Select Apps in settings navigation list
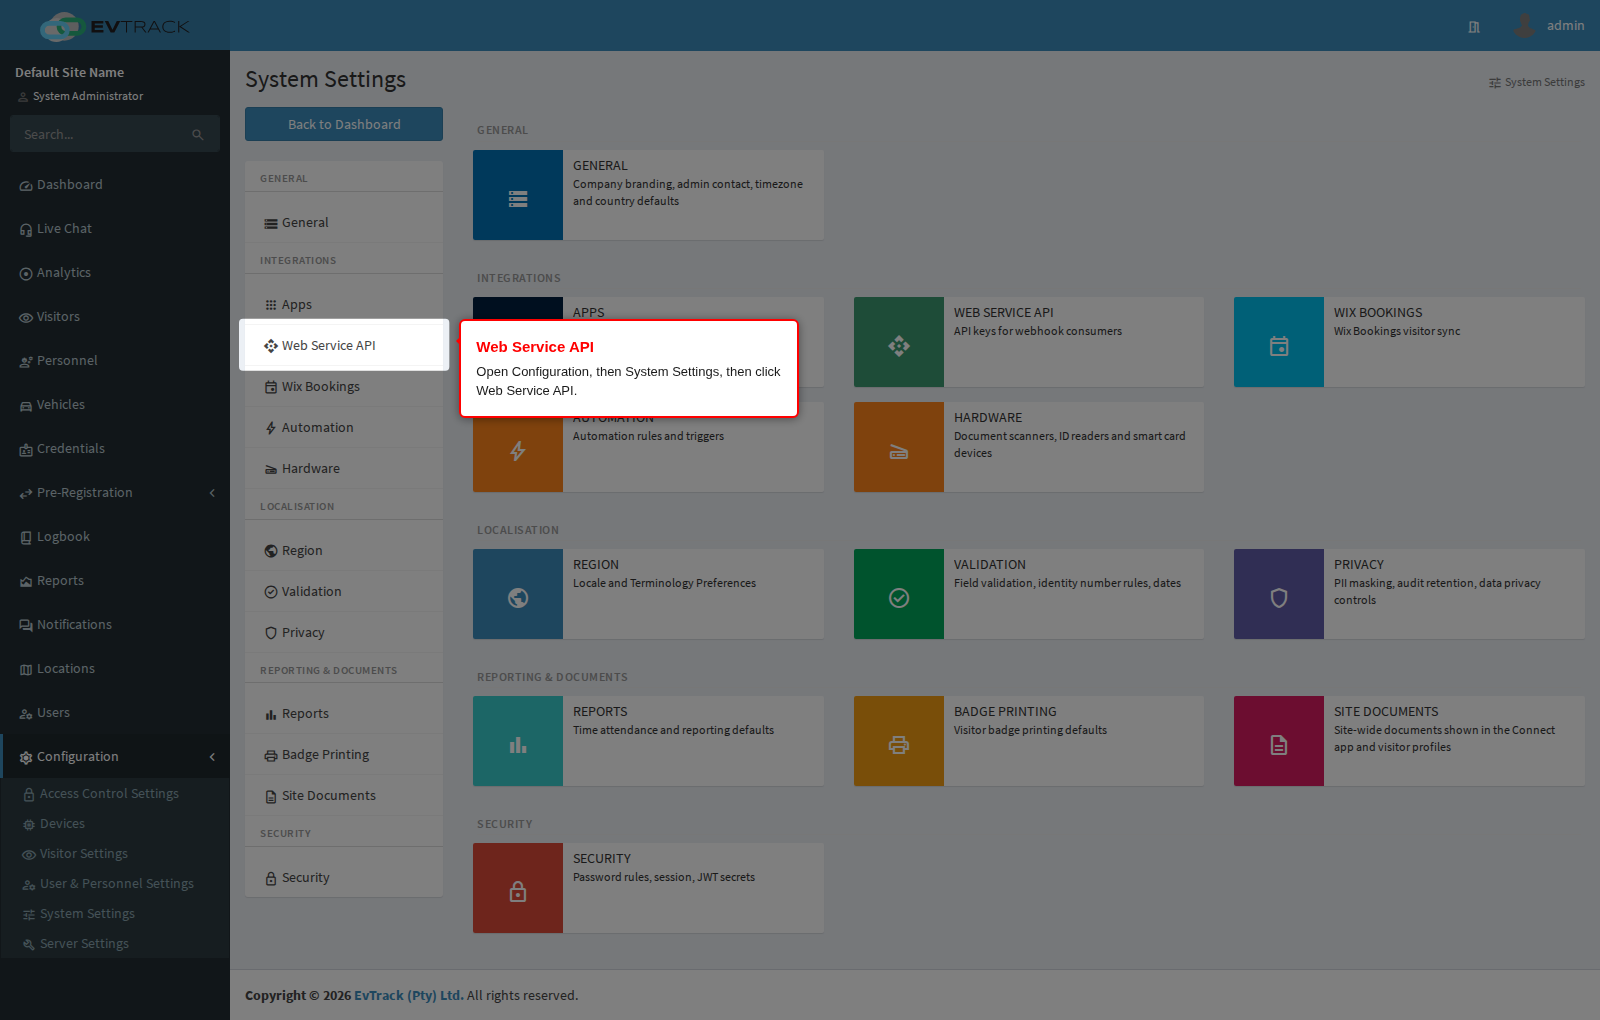 344,305
